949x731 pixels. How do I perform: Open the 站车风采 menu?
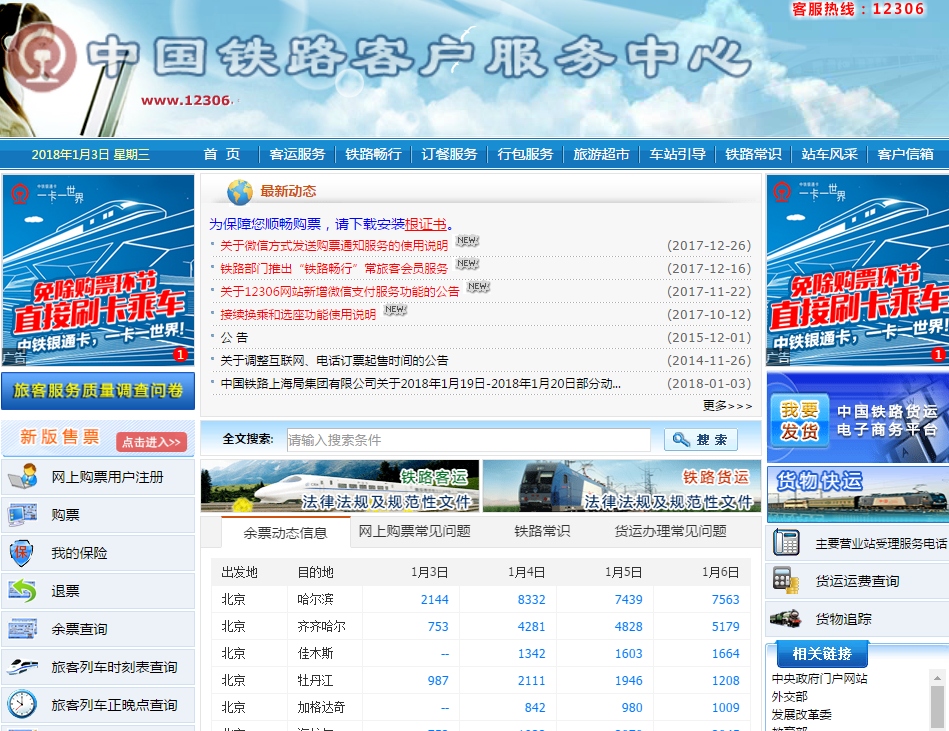[x=830, y=154]
